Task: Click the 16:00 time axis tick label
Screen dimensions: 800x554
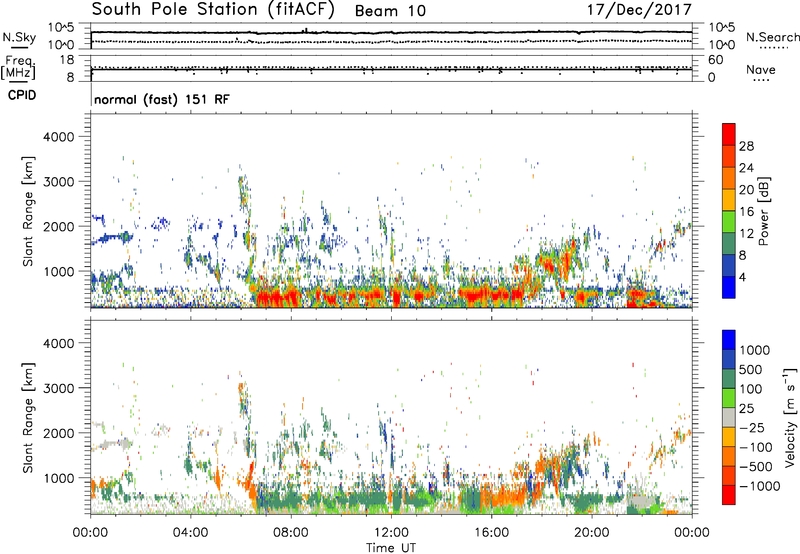Action: (x=491, y=533)
